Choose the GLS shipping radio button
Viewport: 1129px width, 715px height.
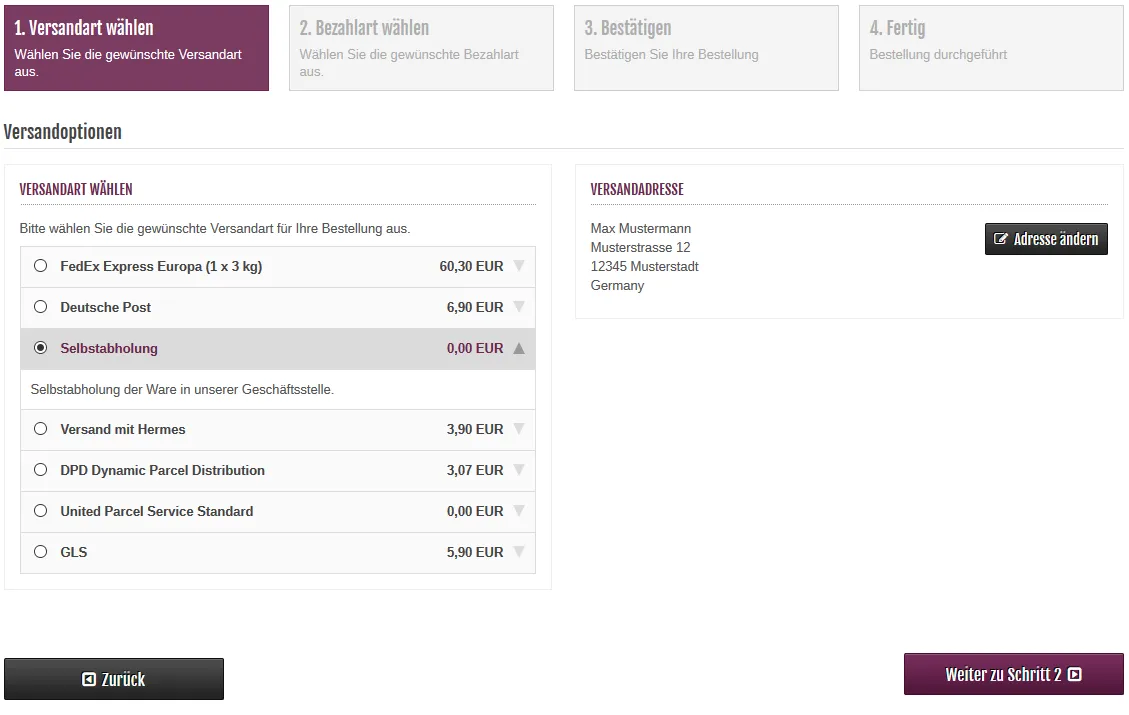coord(40,552)
